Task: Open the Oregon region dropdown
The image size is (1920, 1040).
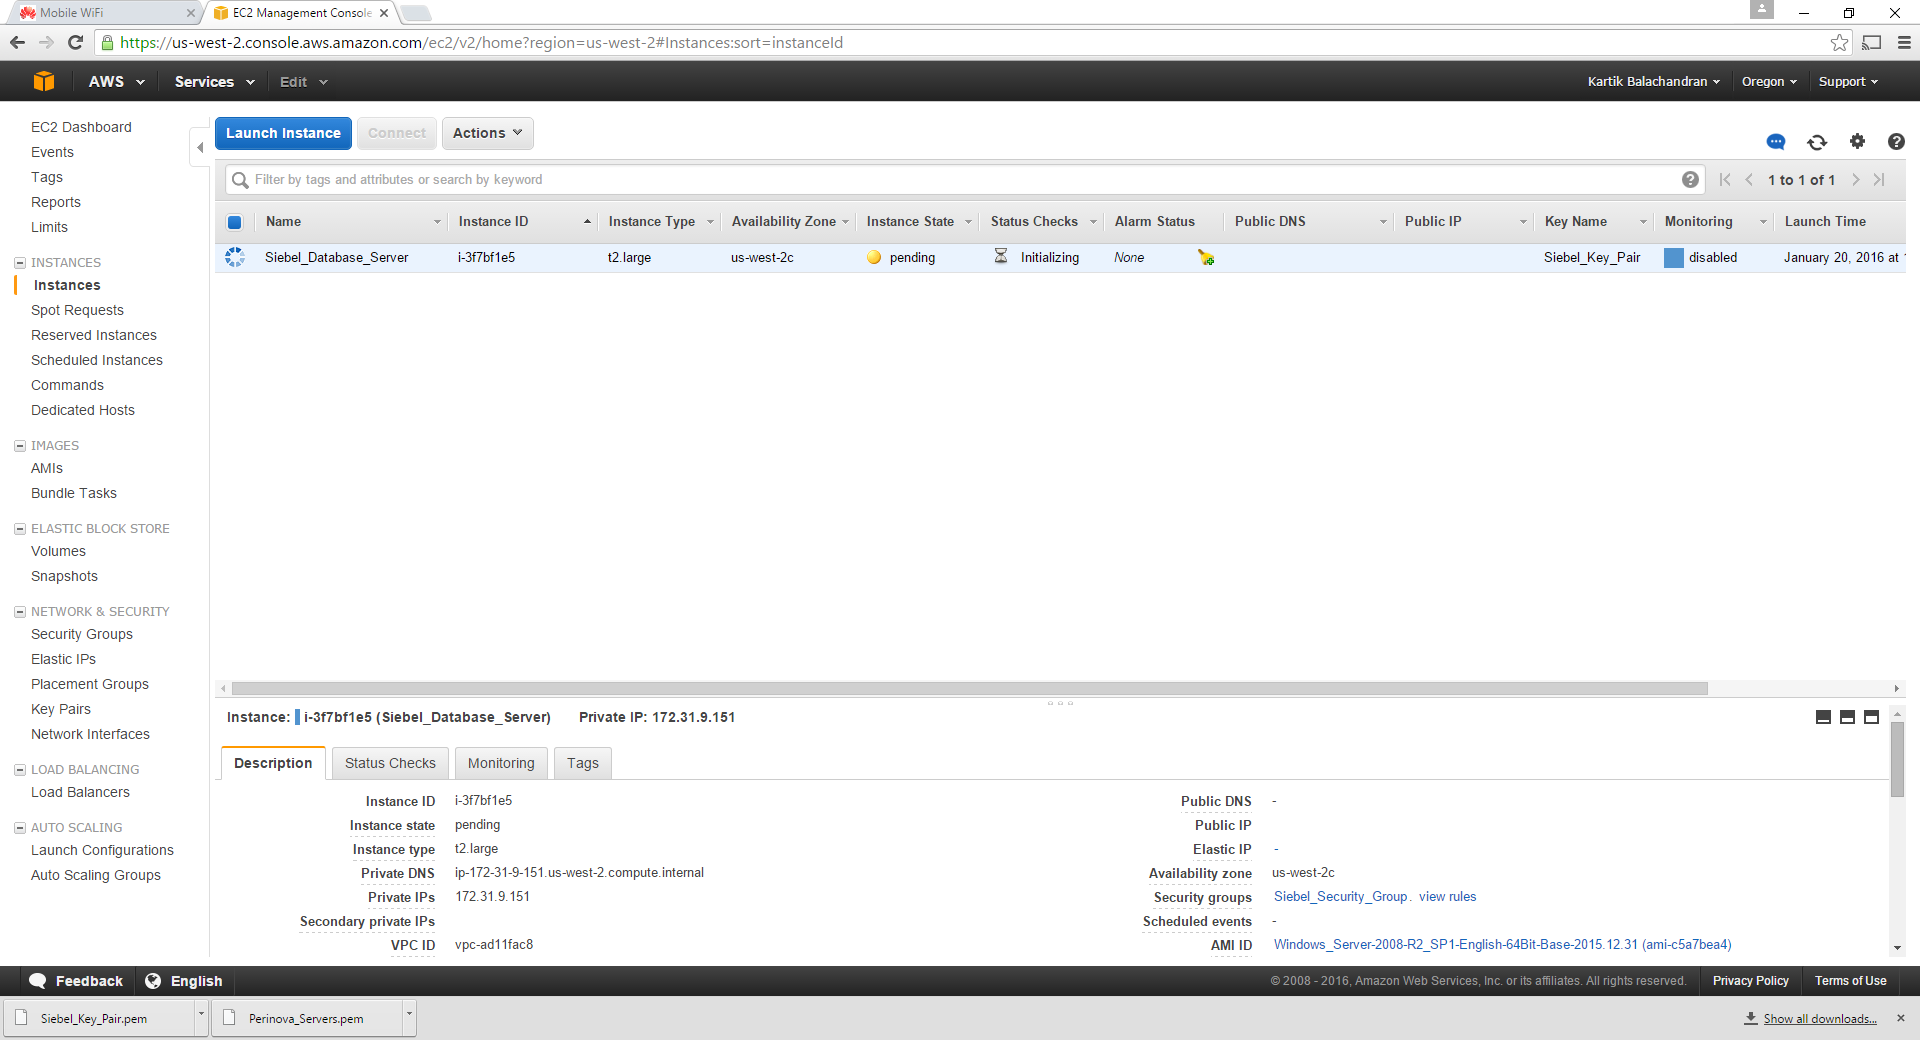Action: pyautogui.click(x=1769, y=82)
